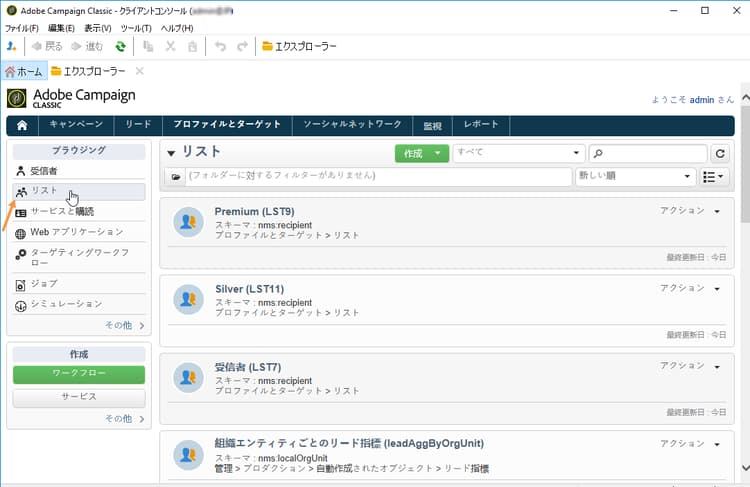The height and width of the screenshot is (487, 750).
Task: Go to the レポート navigation tab
Action: tap(481, 124)
